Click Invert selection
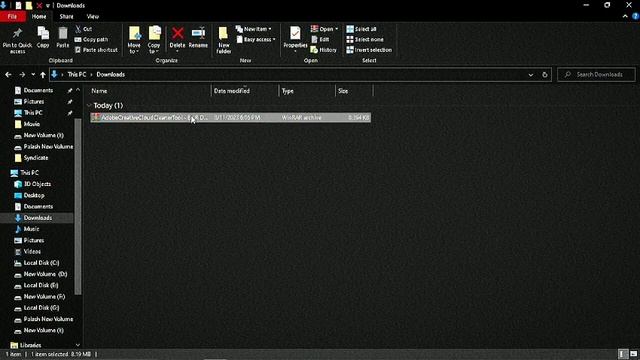The width and height of the screenshot is (640, 360). tap(369, 50)
